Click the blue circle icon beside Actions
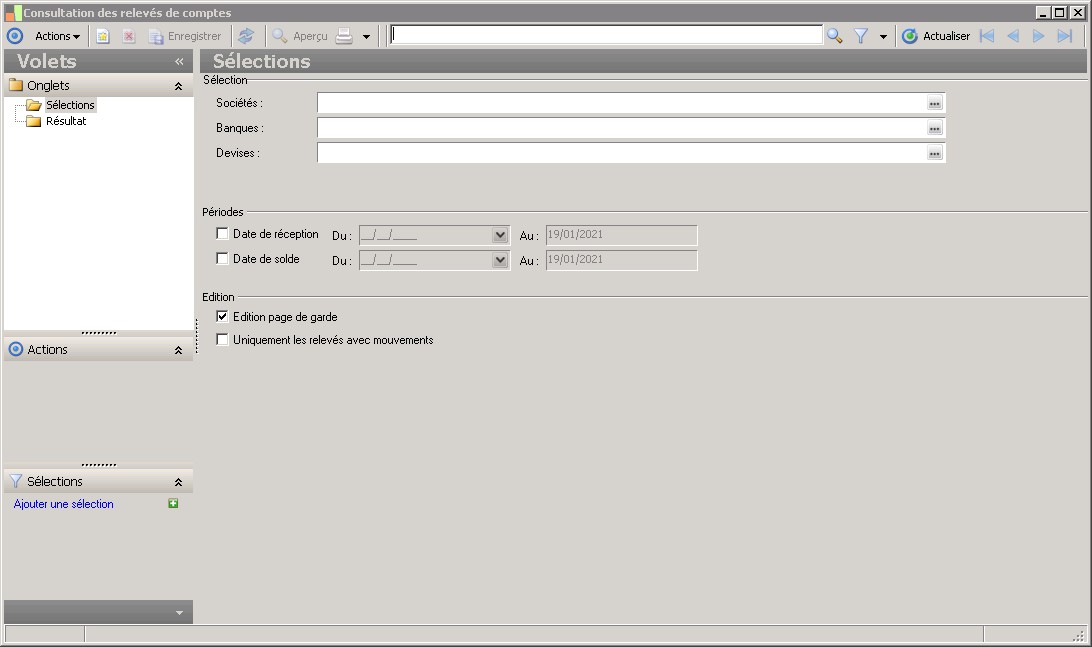The height and width of the screenshot is (647, 1092). (15, 36)
